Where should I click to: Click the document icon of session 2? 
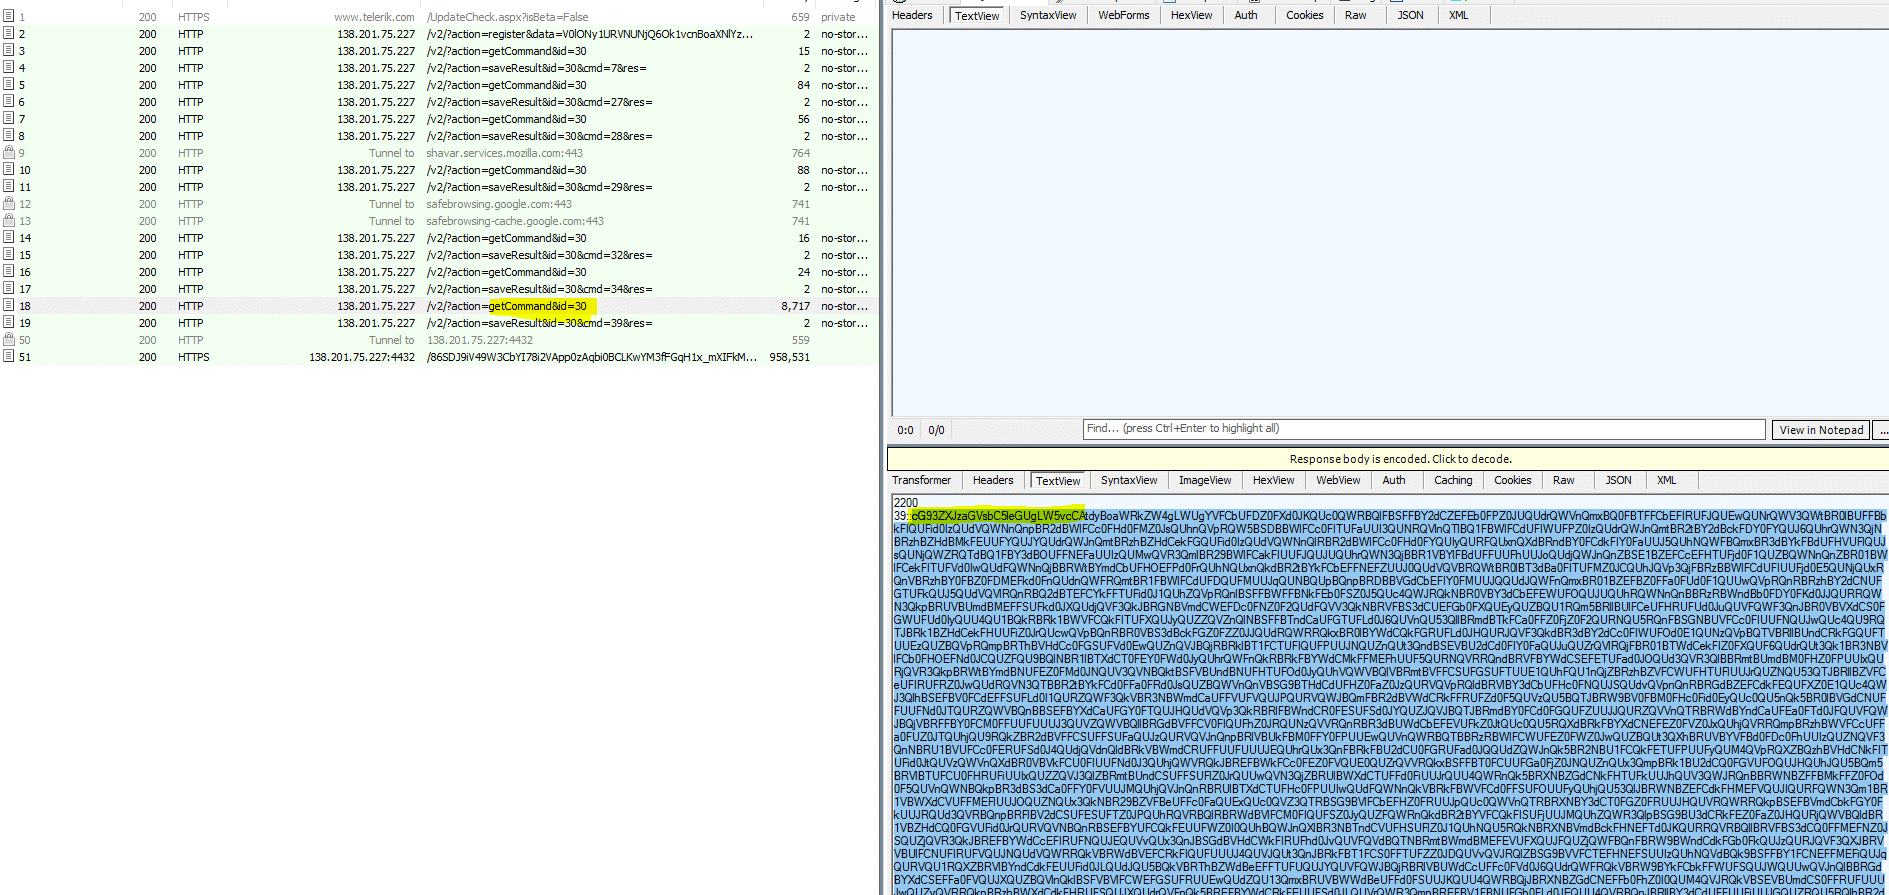pyautogui.click(x=8, y=34)
